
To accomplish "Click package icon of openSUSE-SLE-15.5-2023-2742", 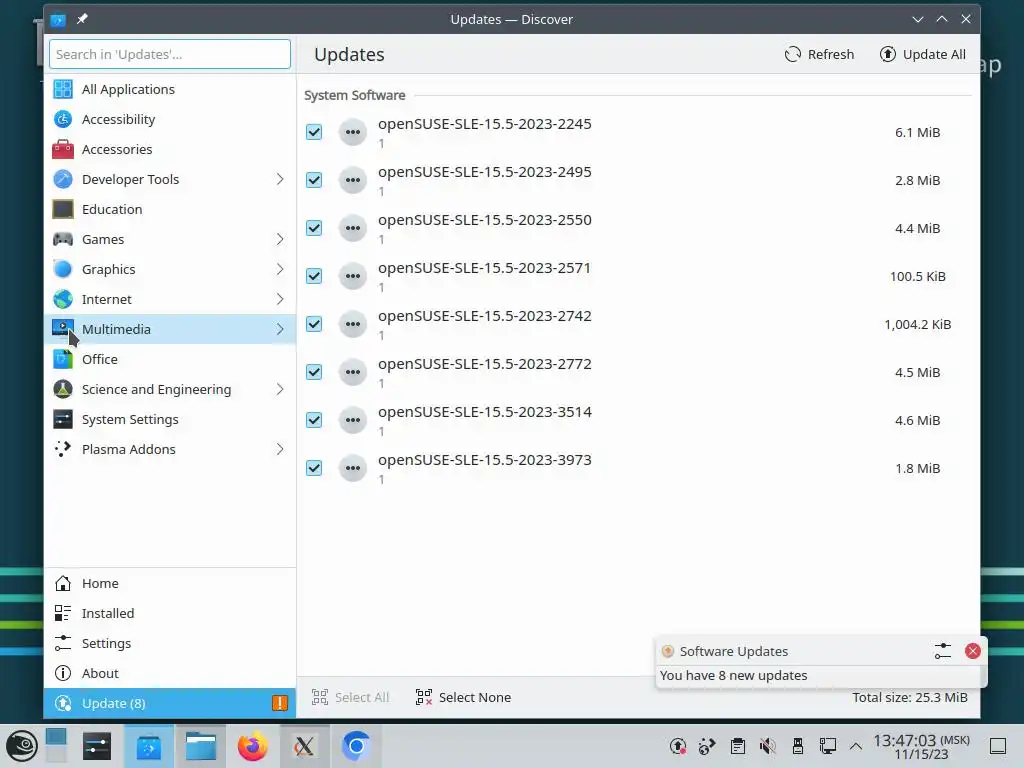I will pyautogui.click(x=353, y=325).
